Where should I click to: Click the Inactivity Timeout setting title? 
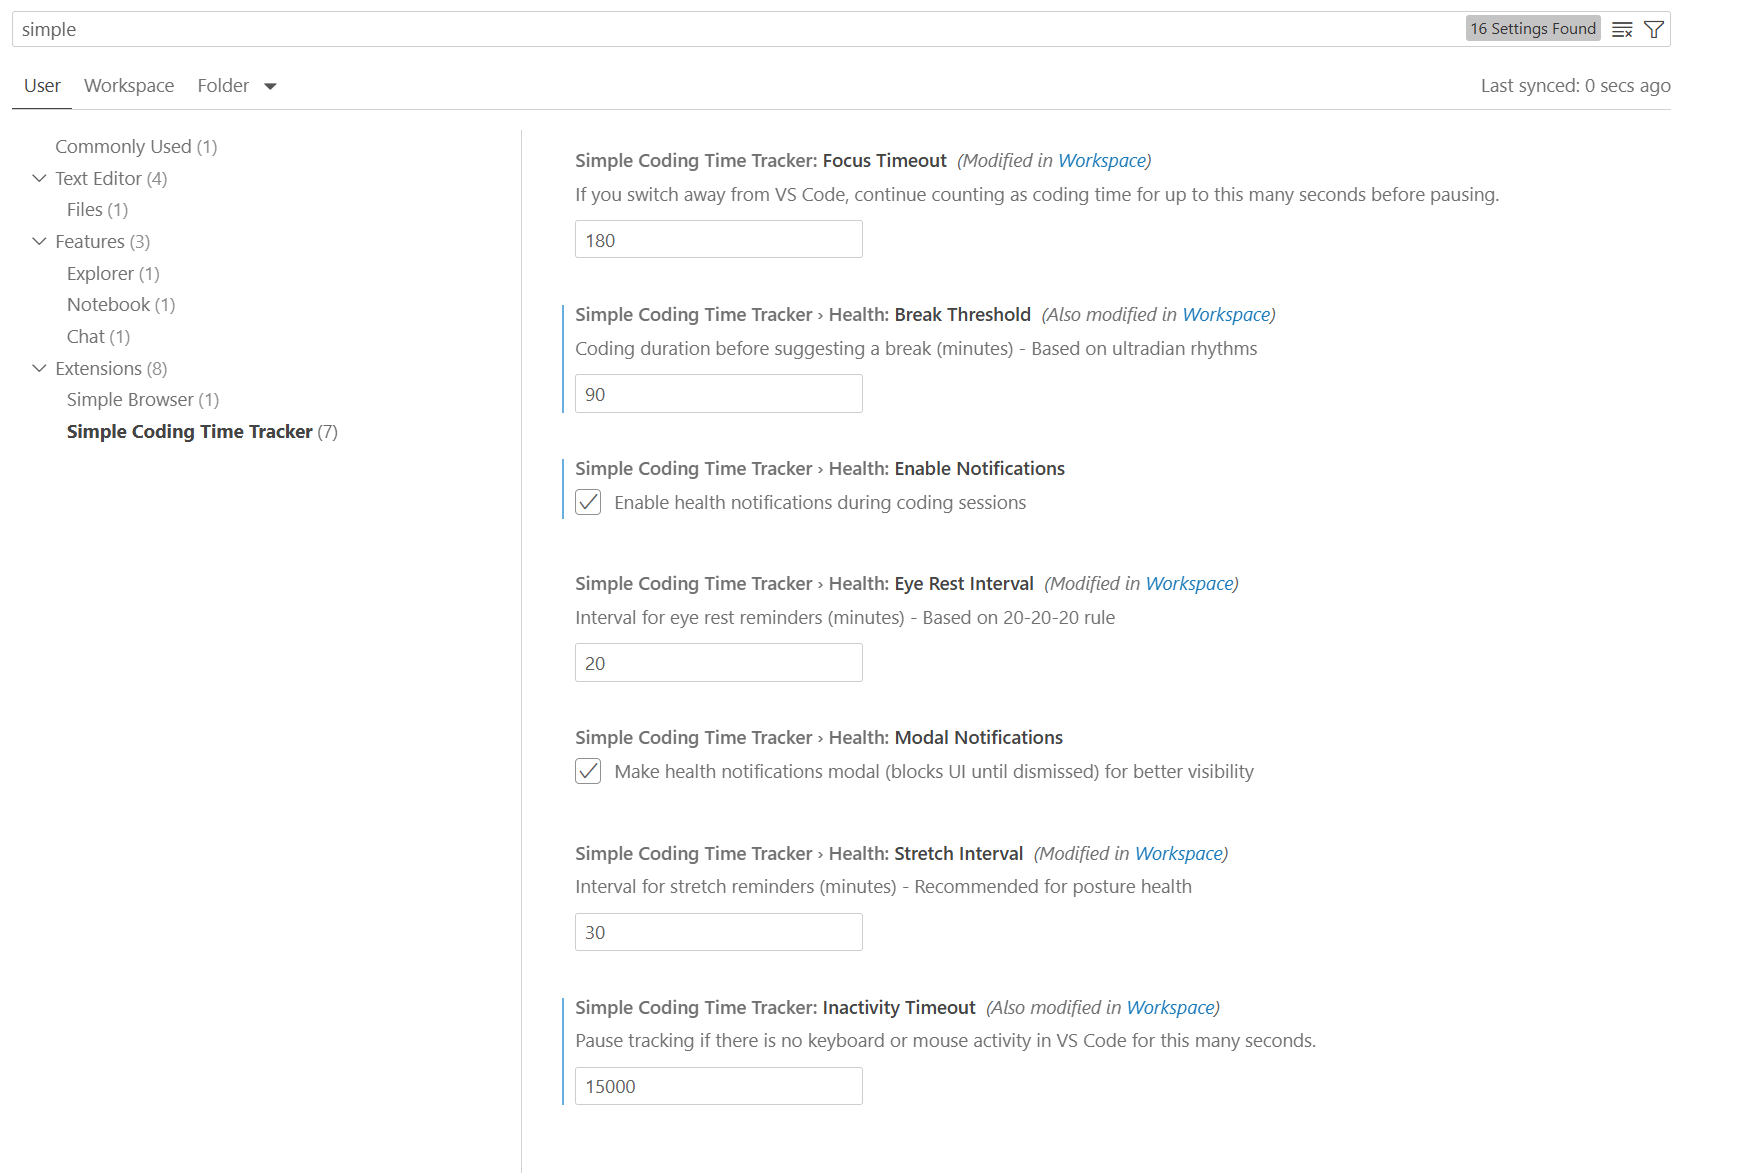pos(775,1008)
